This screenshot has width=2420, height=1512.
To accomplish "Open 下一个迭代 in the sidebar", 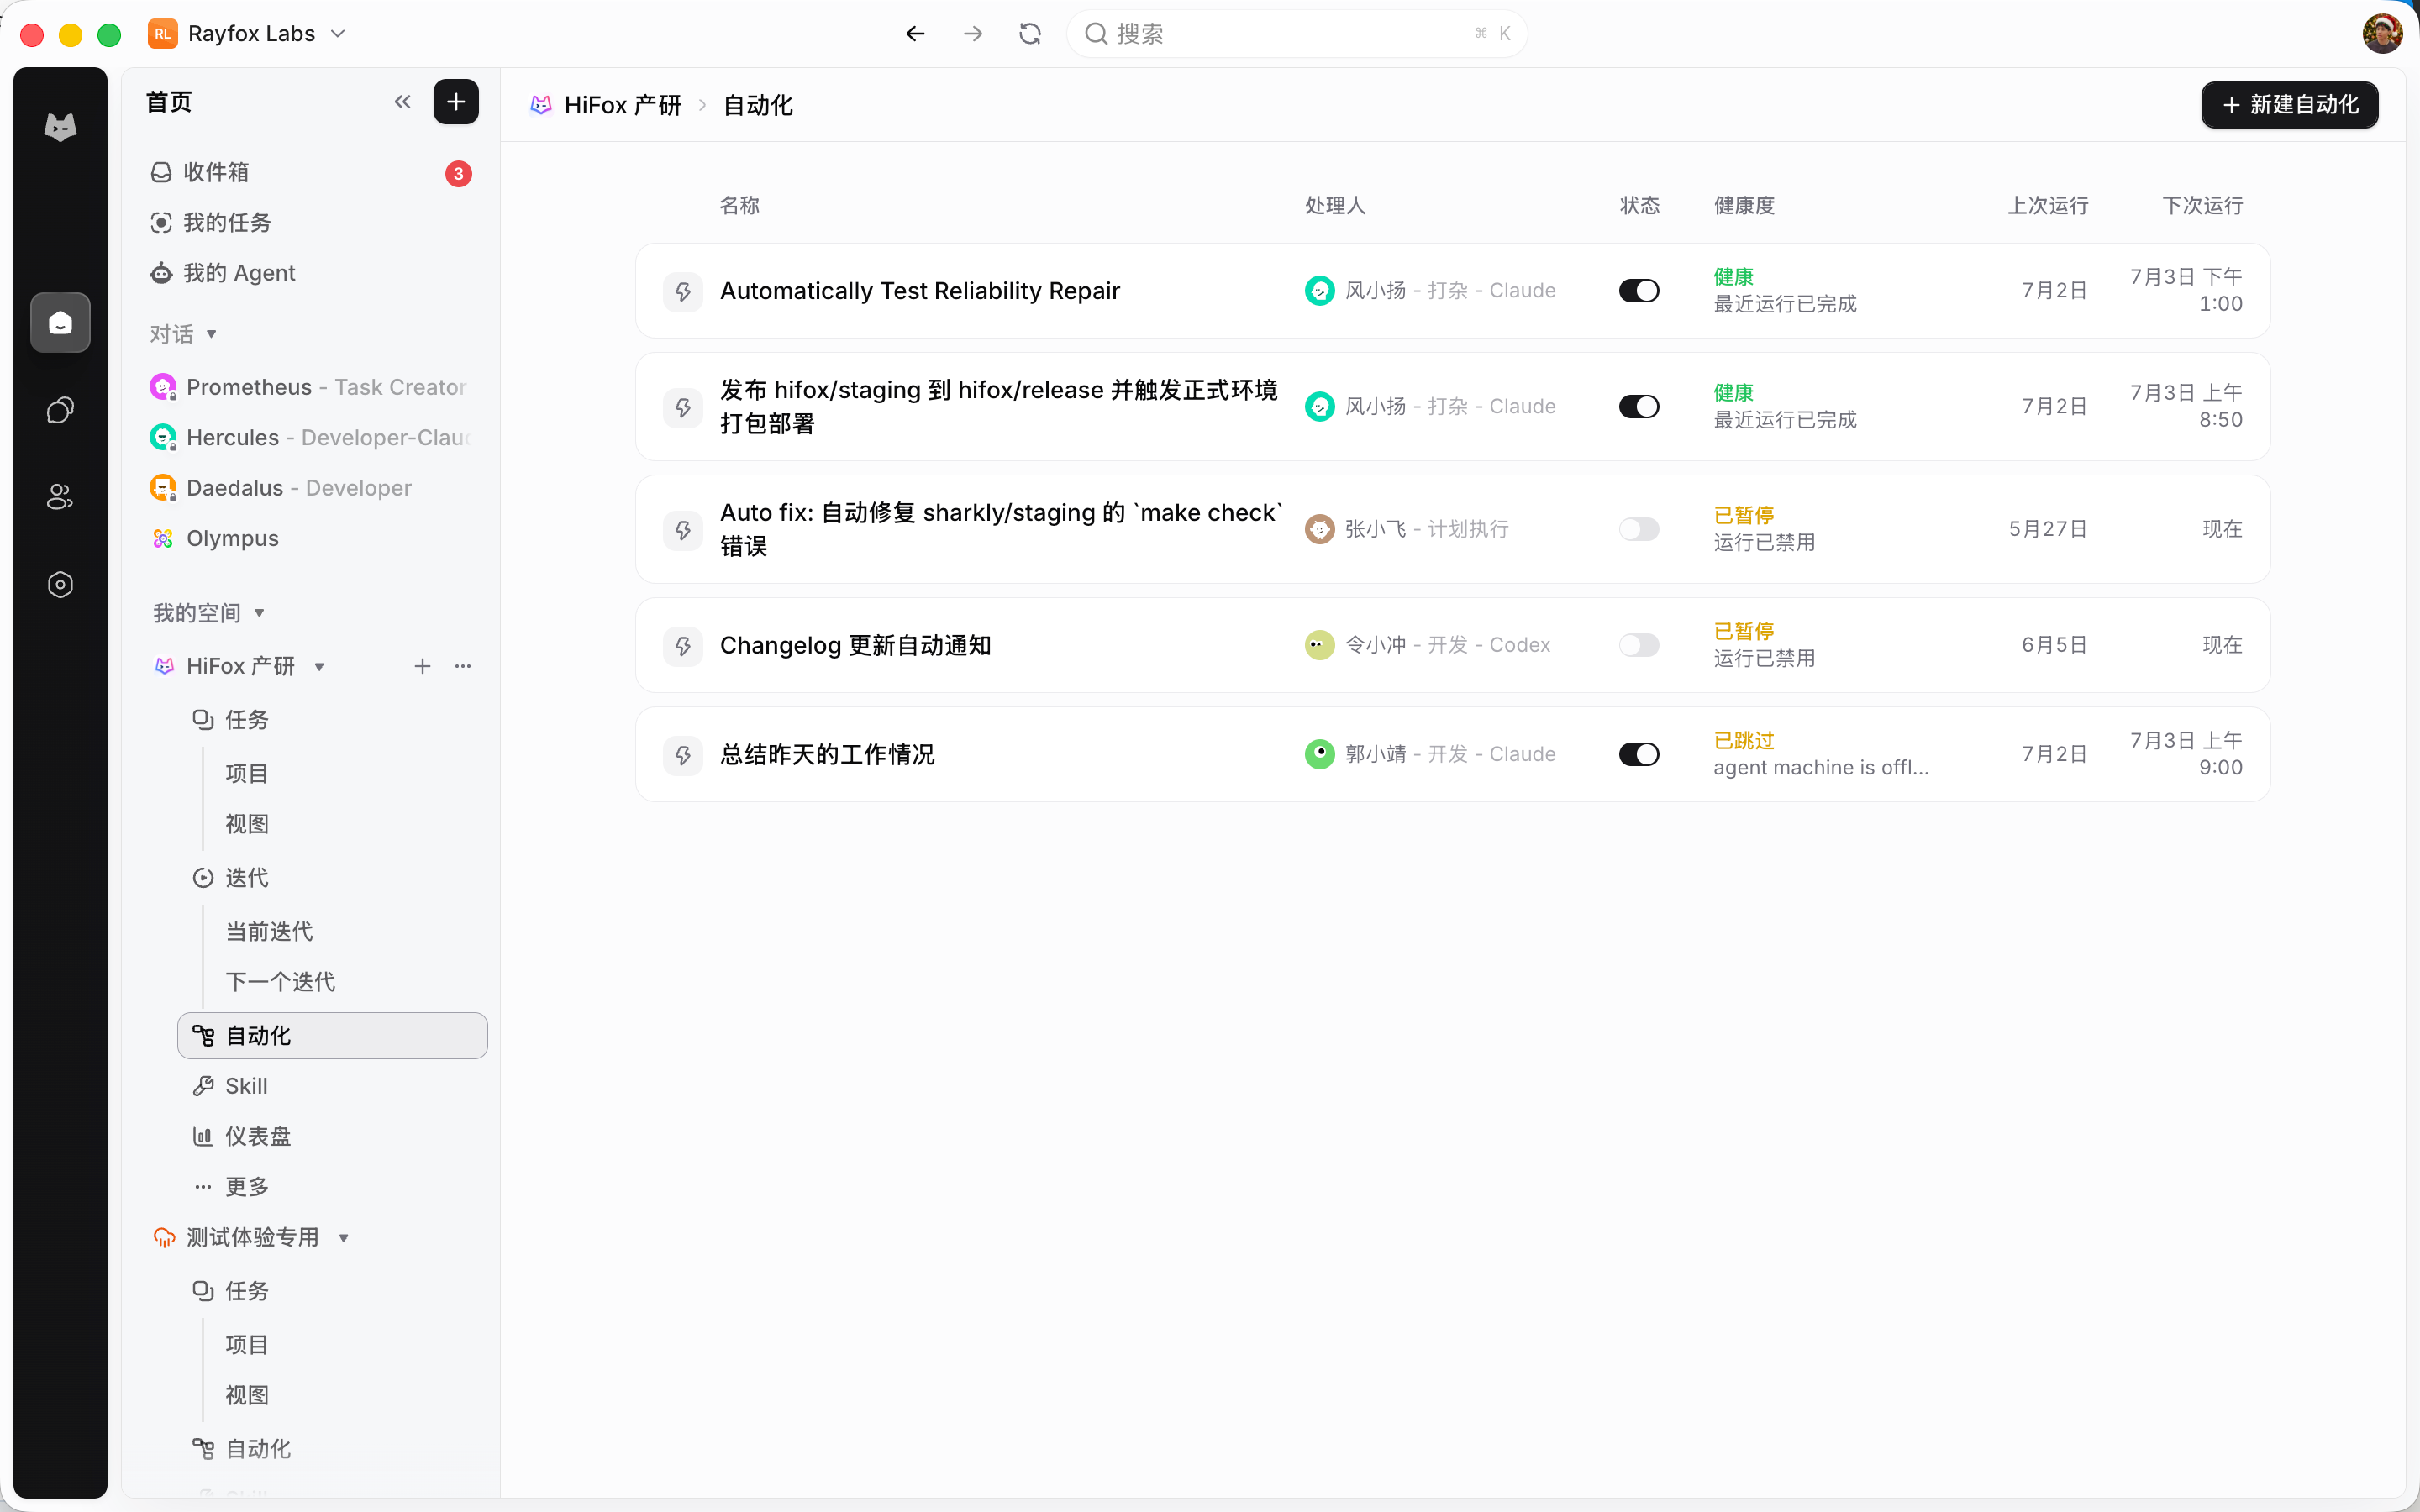I will coord(280,982).
